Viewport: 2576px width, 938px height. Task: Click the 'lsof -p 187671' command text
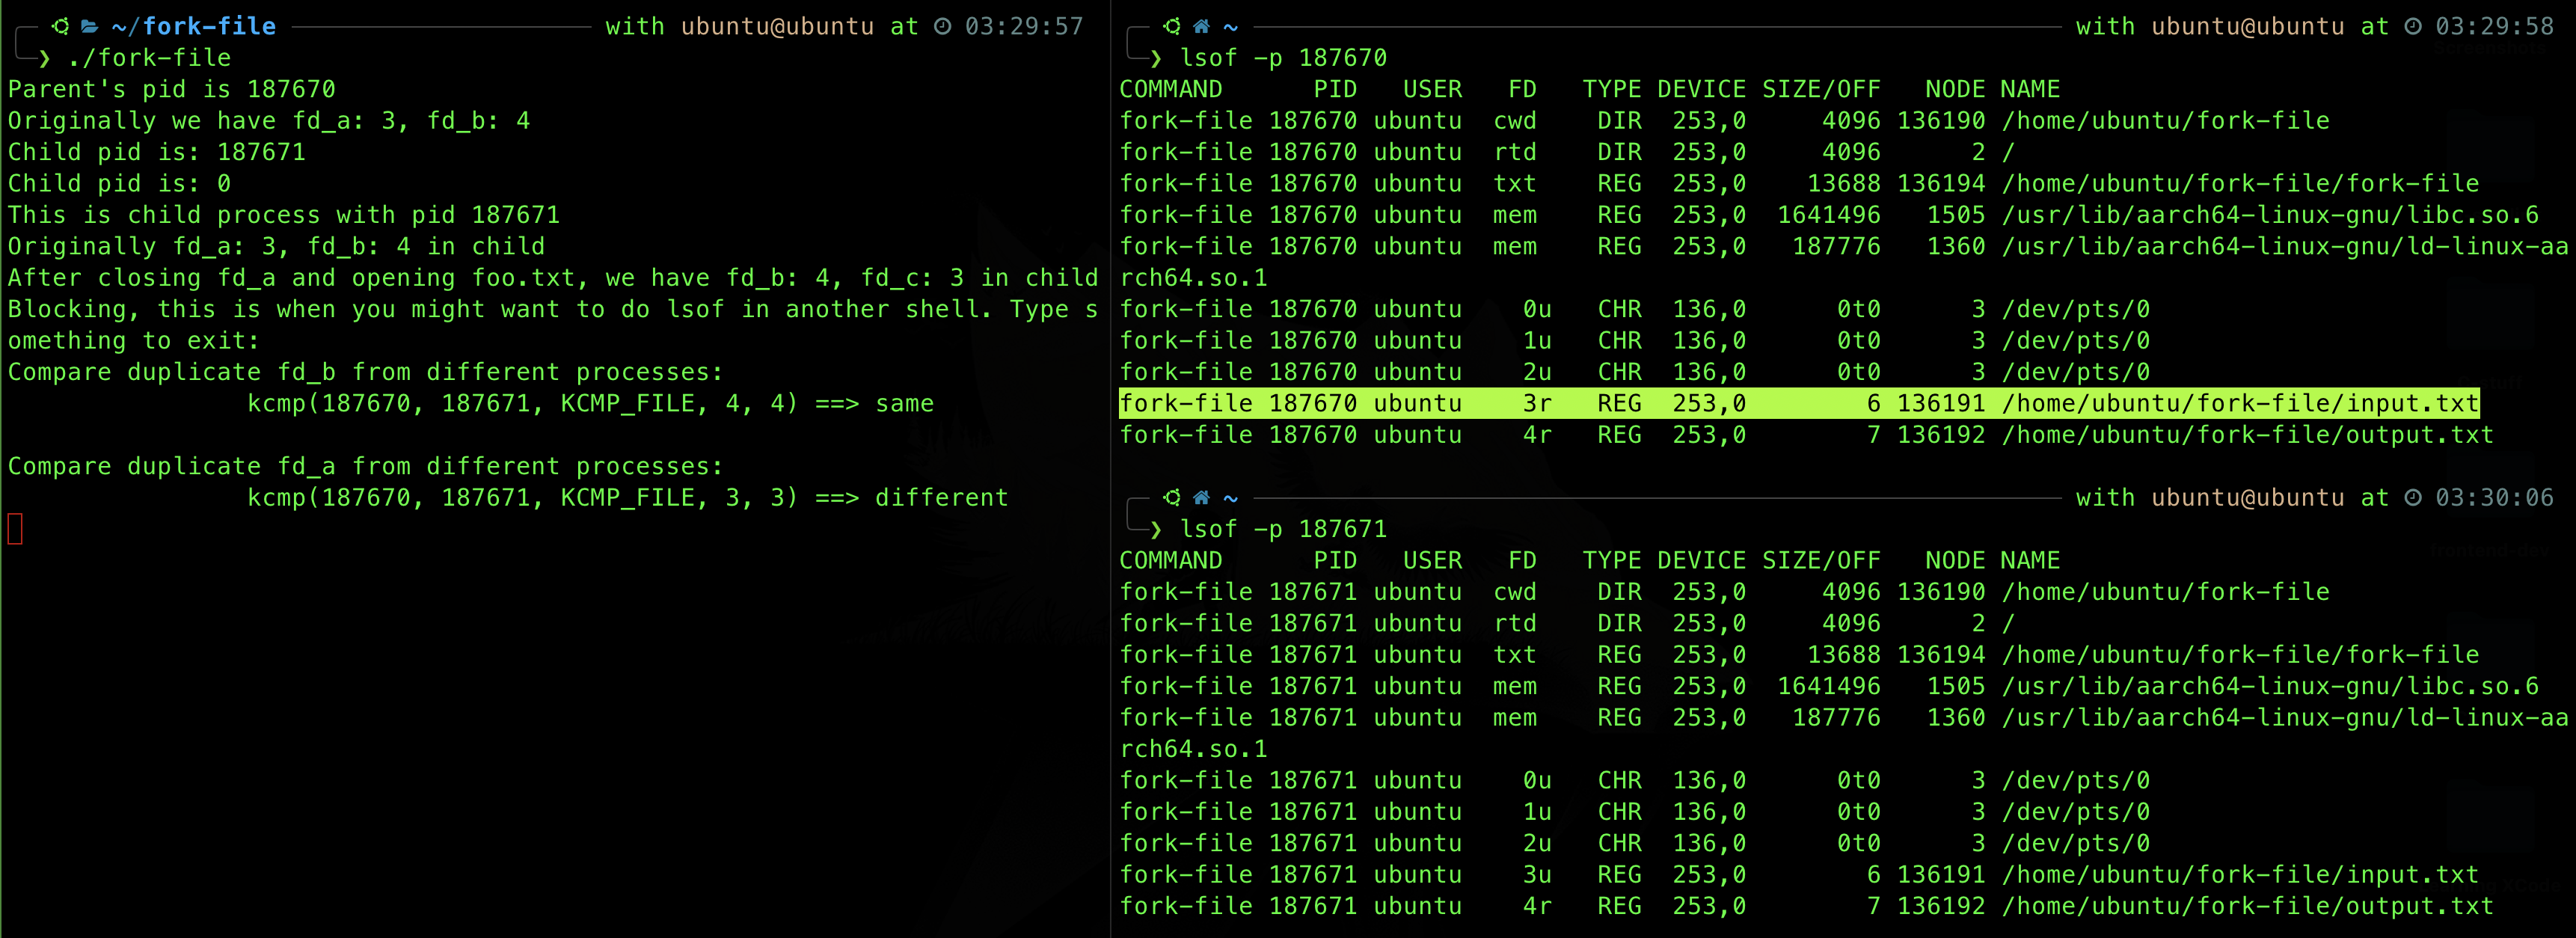(1283, 529)
